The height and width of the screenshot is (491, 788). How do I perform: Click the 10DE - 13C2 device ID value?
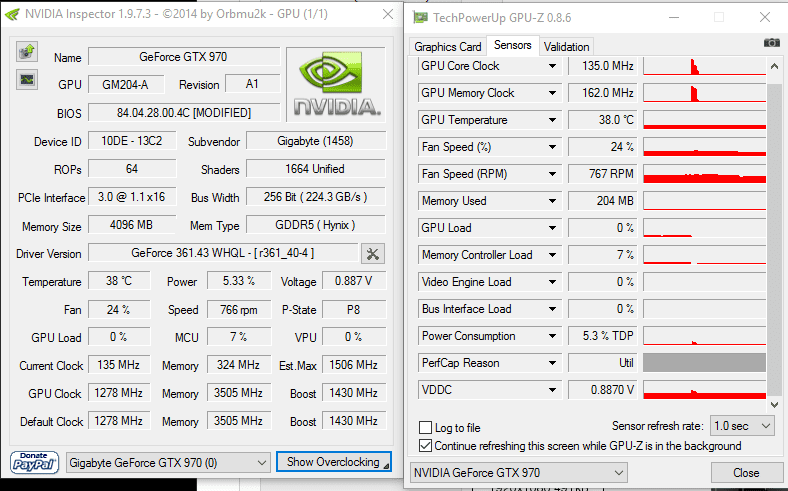(x=132, y=141)
